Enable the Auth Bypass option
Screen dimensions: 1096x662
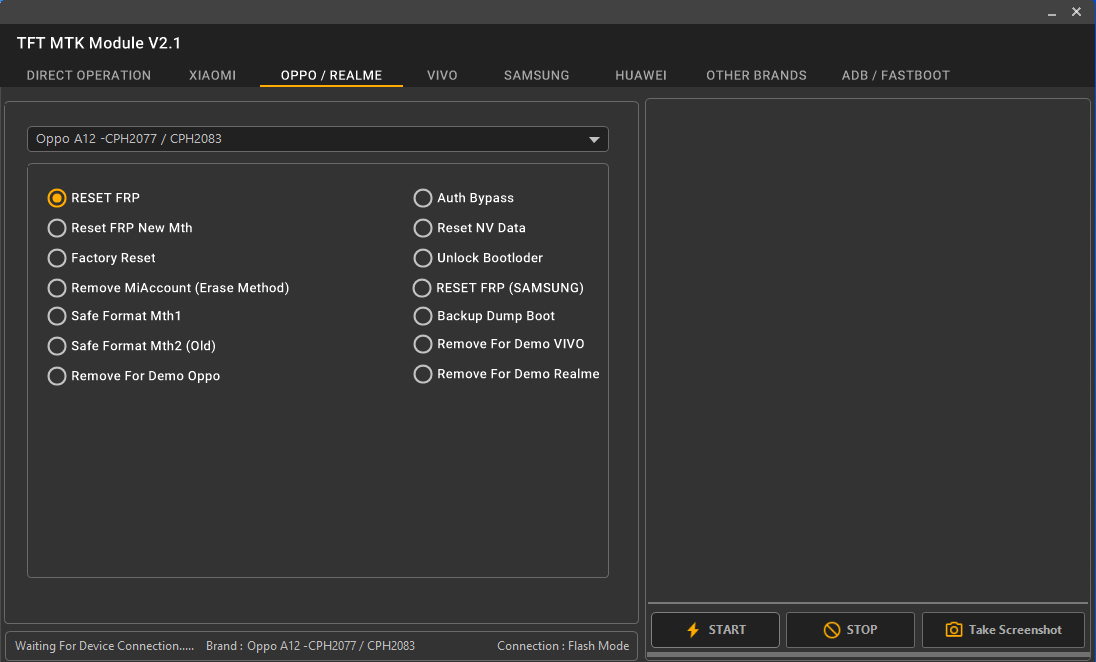click(x=422, y=198)
